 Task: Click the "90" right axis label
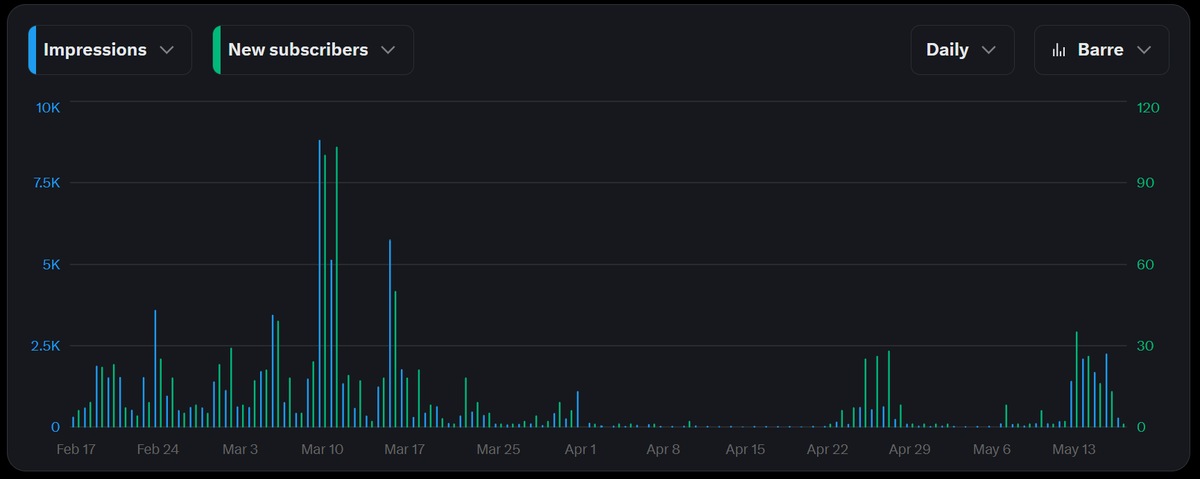(1146, 183)
